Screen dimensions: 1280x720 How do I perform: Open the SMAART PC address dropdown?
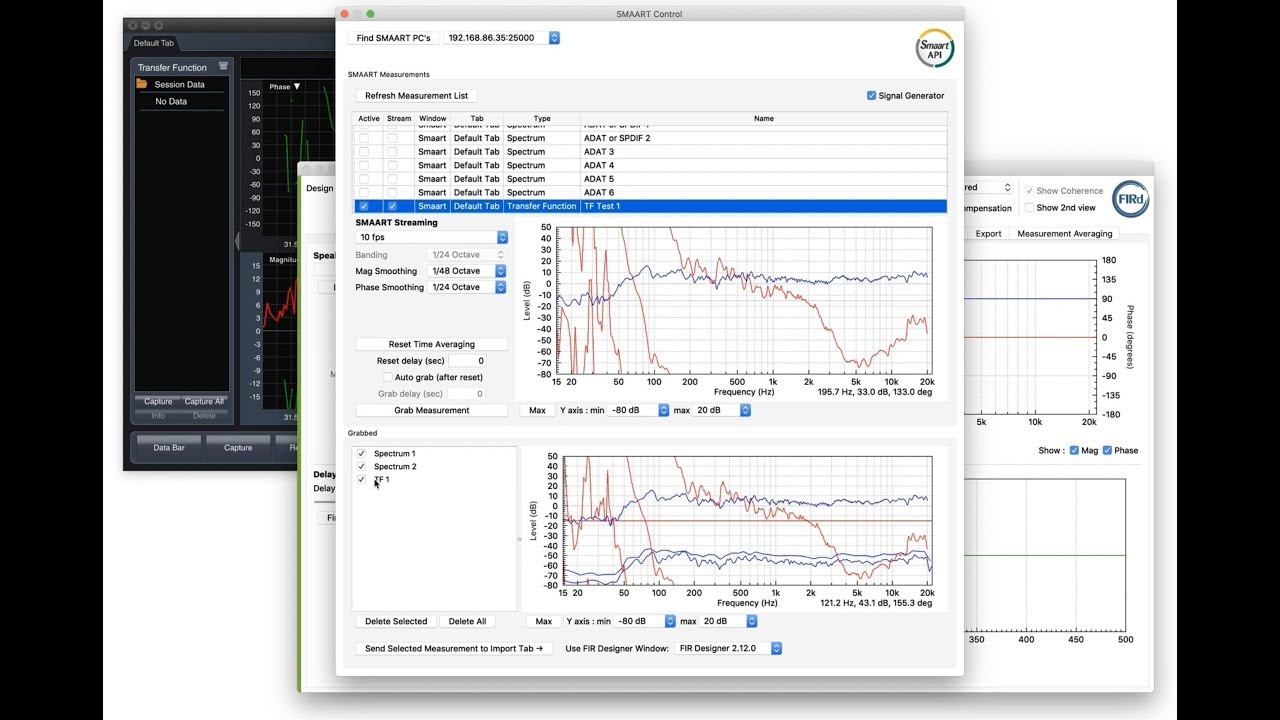(x=502, y=38)
